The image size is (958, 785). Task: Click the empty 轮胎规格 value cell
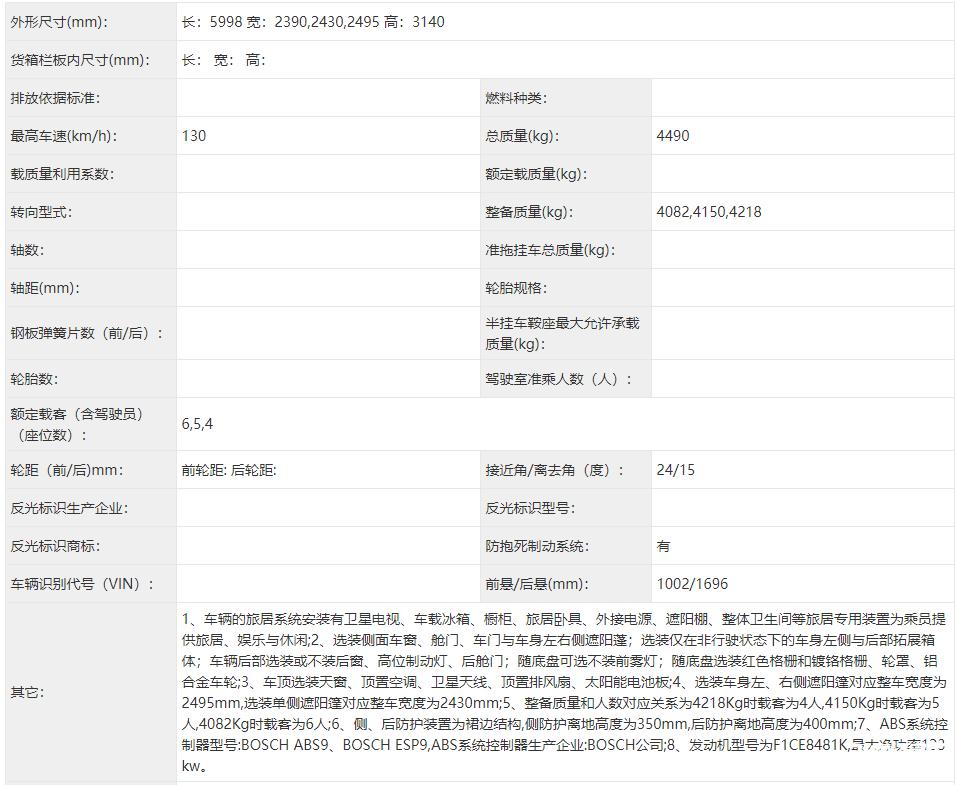(800, 288)
